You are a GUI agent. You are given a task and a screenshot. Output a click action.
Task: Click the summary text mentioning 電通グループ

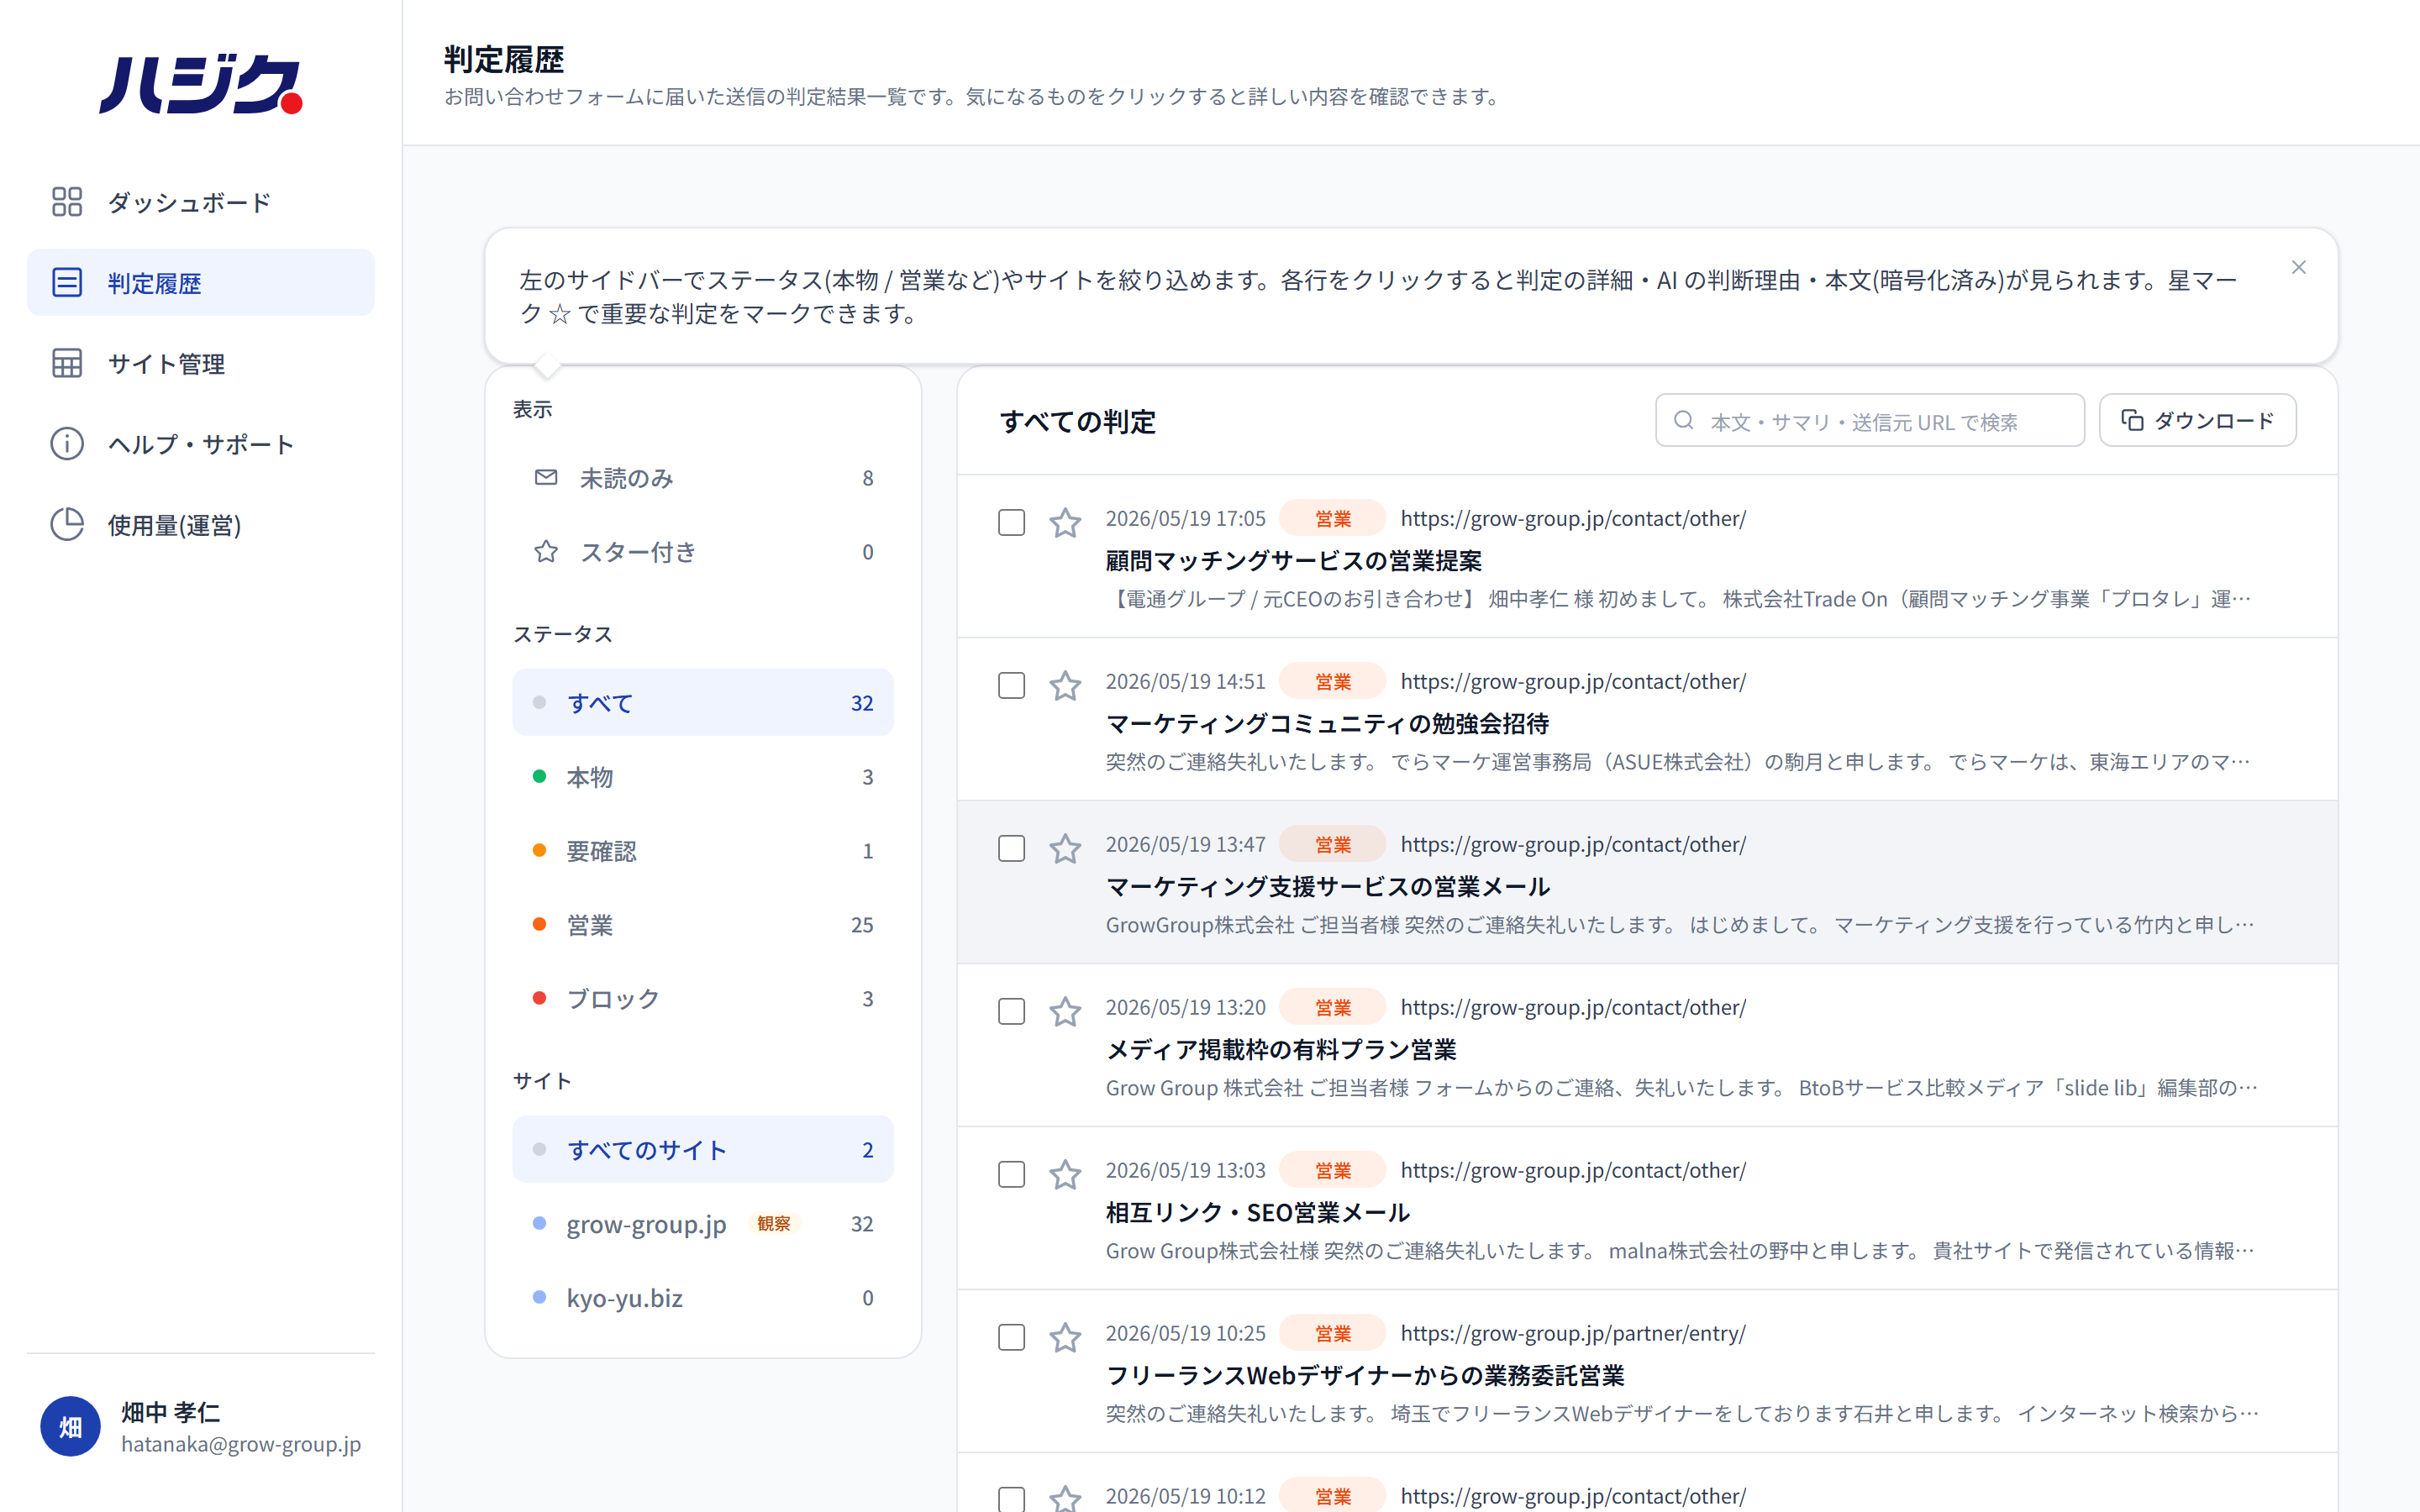(x=1678, y=599)
